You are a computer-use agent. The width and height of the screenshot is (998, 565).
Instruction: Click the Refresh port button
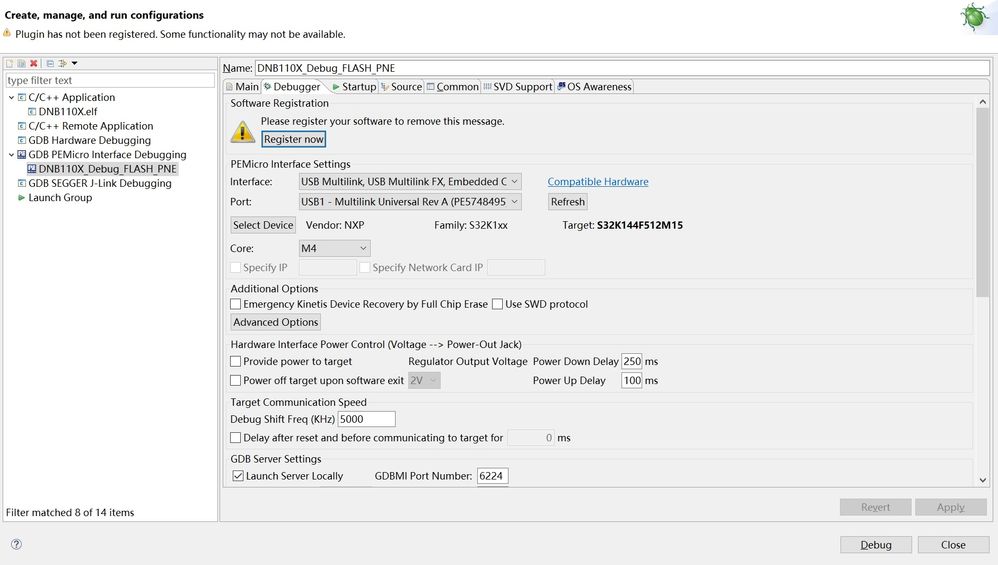coord(568,202)
